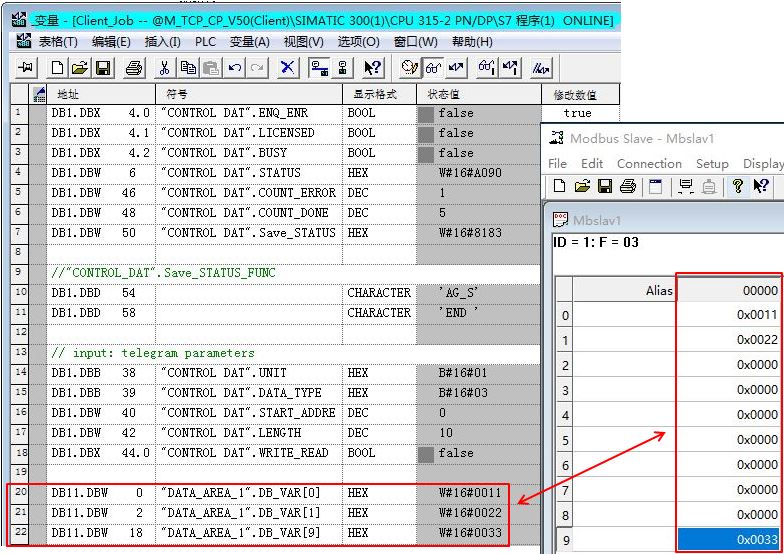Open Edit menu in Modbus Slave
Image resolution: width=784 pixels, height=554 pixels.
[x=592, y=164]
